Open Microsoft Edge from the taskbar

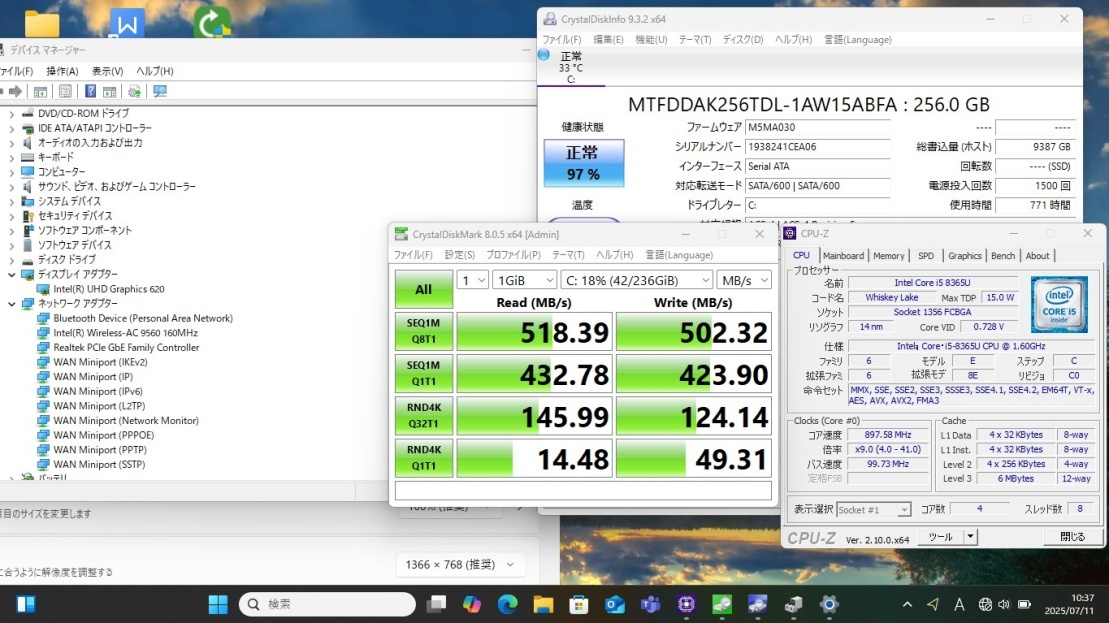[x=507, y=604]
